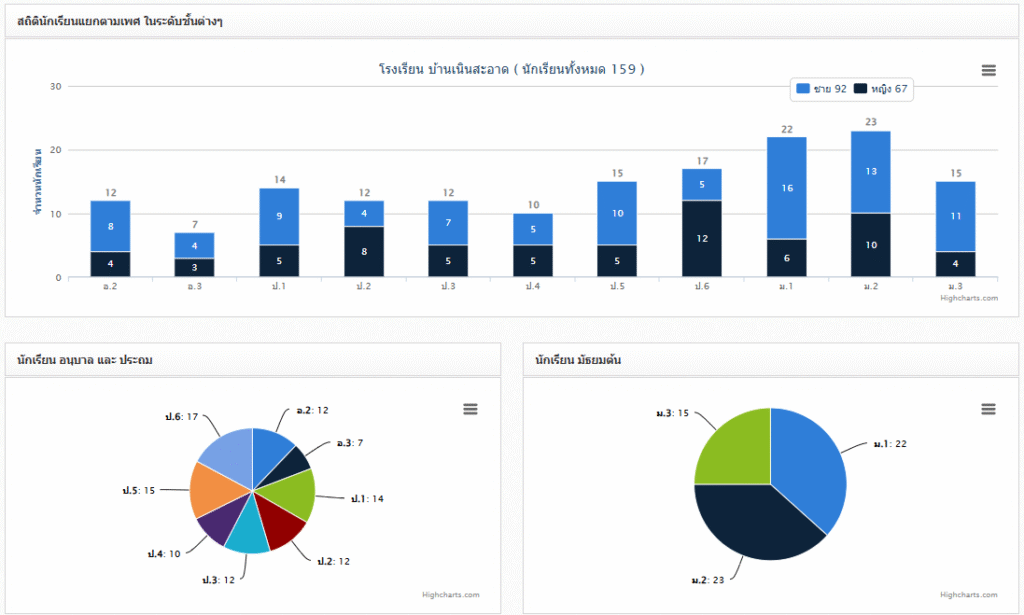This screenshot has width=1024, height=615.
Task: Follow Highcharts.com link in primary pie chart
Action: tap(450, 595)
